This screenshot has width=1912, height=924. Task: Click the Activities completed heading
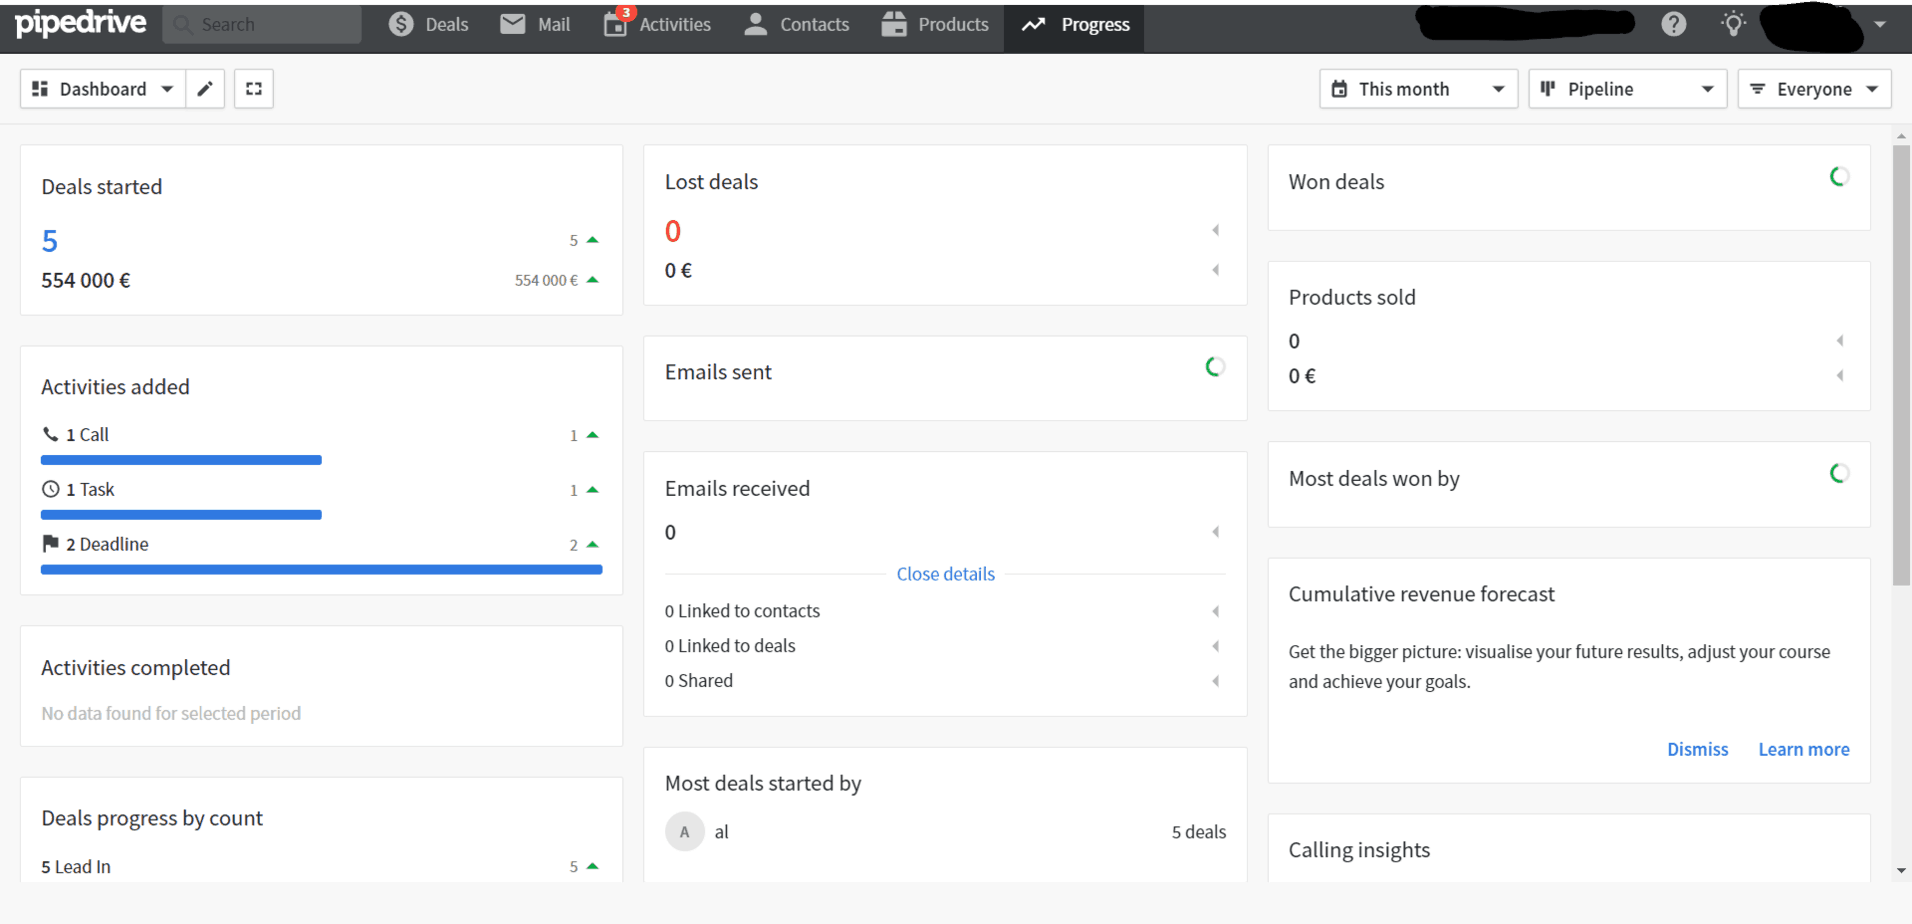coord(136,668)
